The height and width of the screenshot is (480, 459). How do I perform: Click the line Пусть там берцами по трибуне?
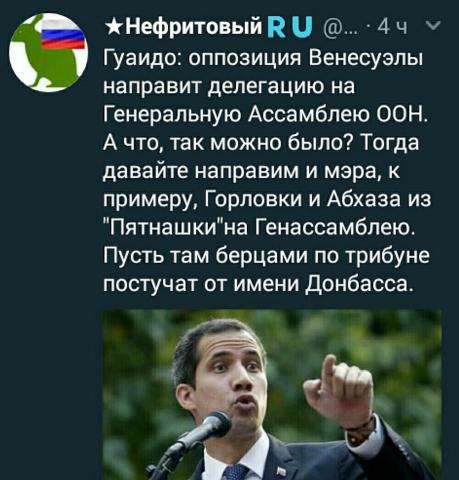click(x=267, y=256)
